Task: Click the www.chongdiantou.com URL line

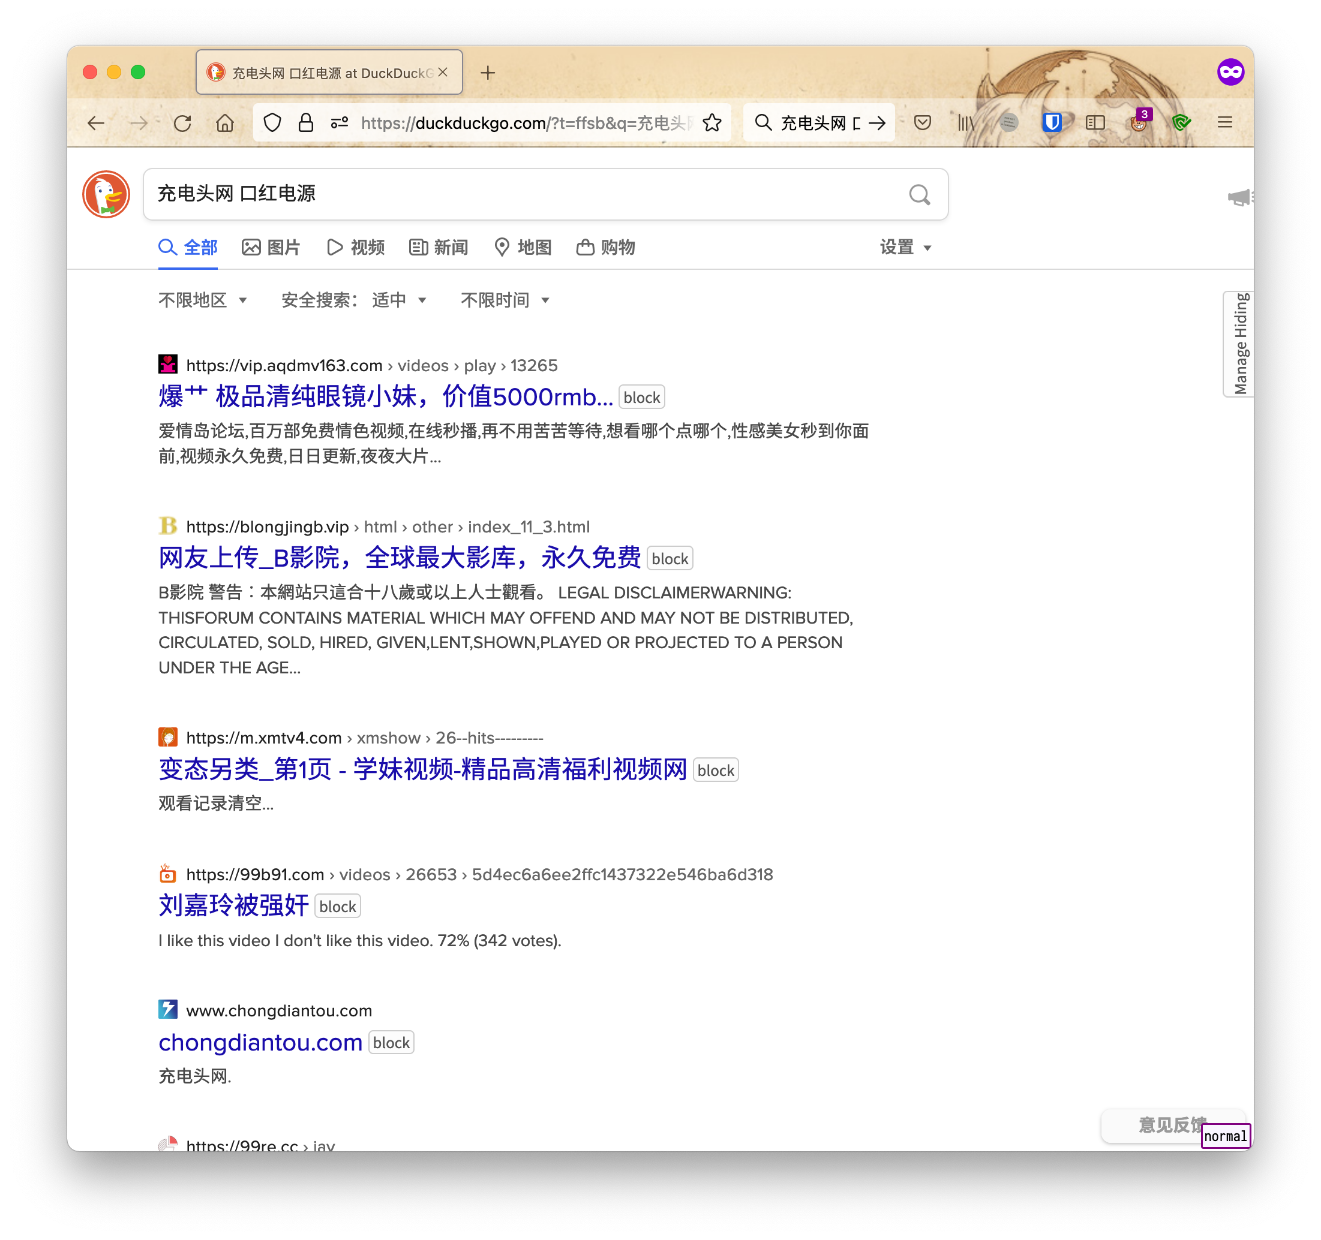Action: [279, 1011]
